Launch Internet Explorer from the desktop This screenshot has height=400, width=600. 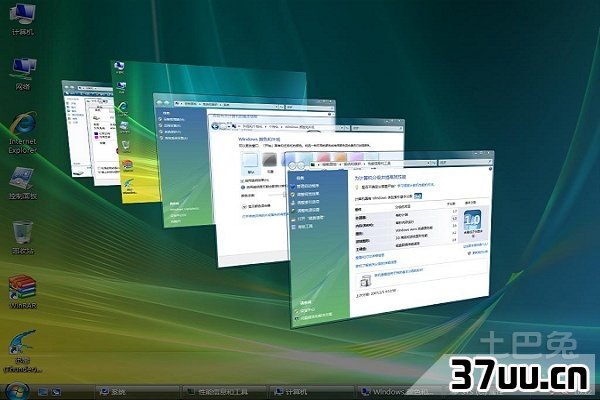point(23,133)
